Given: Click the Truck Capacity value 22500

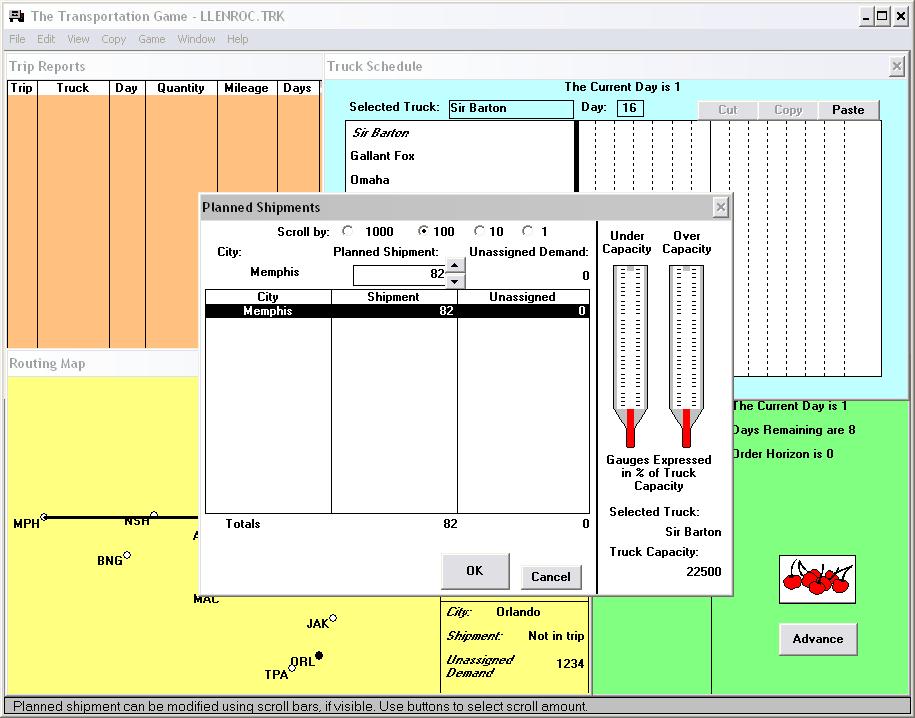Looking at the screenshot, I should pyautogui.click(x=703, y=571).
